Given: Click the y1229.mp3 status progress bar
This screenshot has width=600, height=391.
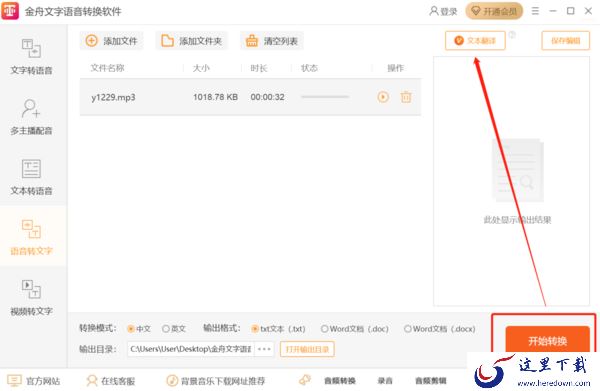Looking at the screenshot, I should (325, 97).
